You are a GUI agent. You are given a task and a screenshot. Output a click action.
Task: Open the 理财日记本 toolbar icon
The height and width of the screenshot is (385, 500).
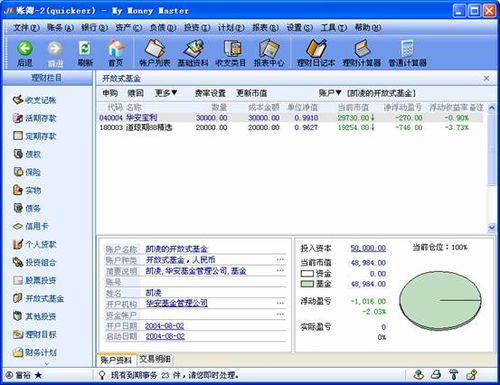tap(316, 49)
